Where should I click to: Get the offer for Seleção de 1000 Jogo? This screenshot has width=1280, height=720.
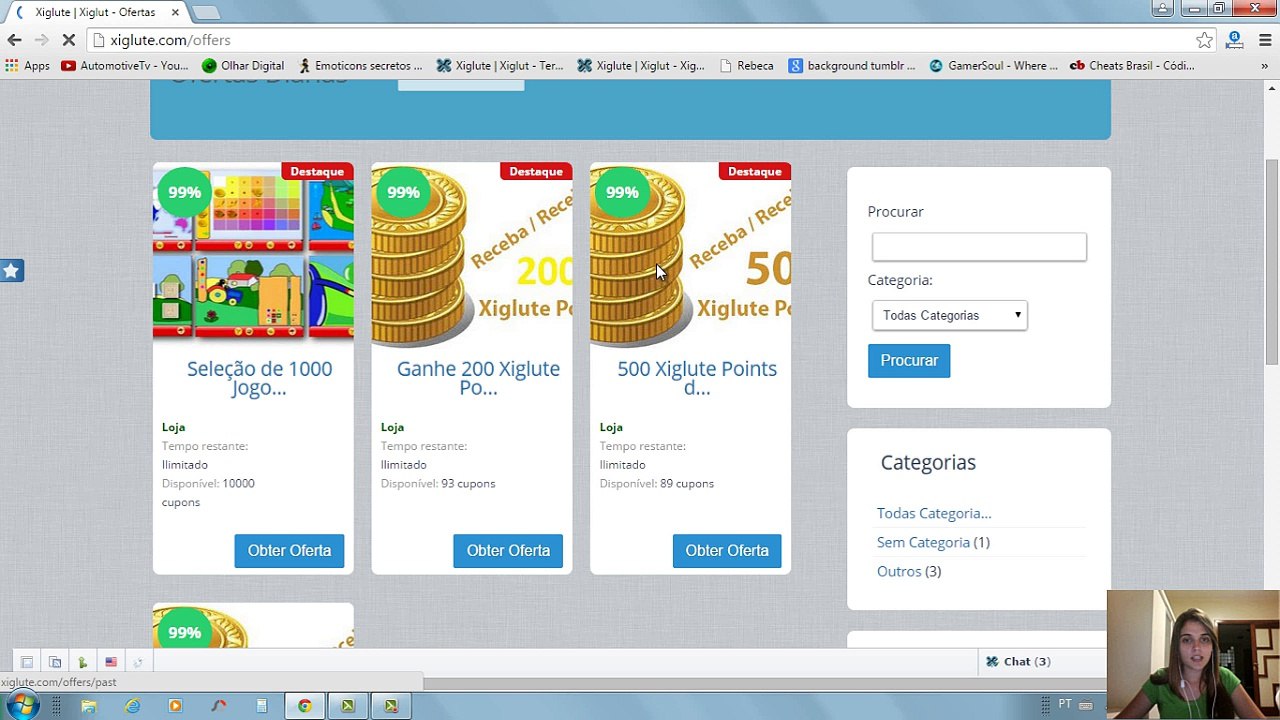click(x=289, y=550)
